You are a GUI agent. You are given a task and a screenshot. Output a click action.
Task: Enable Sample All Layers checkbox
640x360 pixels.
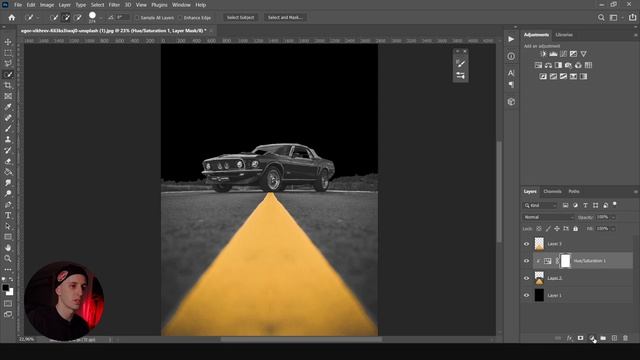(137, 18)
